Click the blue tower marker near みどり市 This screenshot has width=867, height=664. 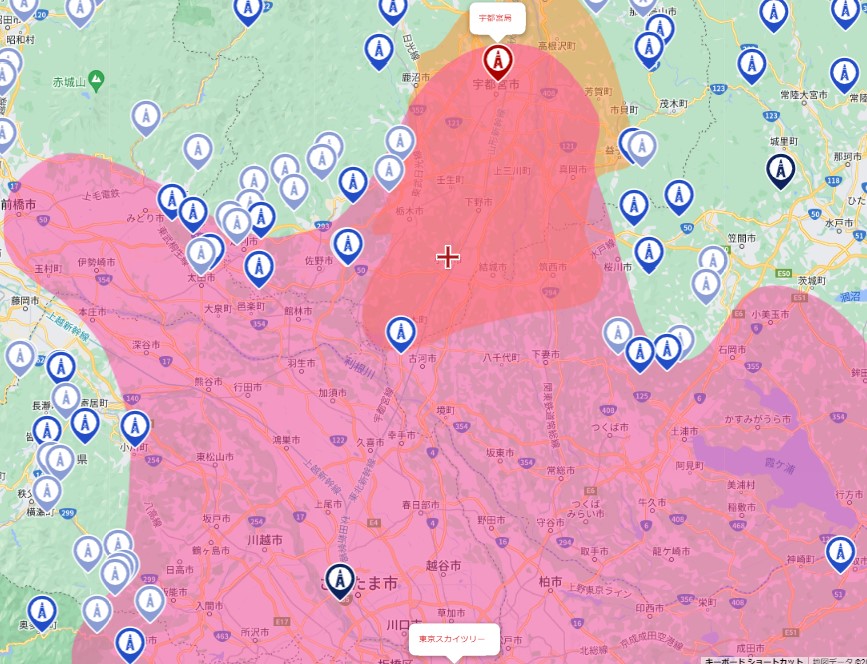(172, 200)
